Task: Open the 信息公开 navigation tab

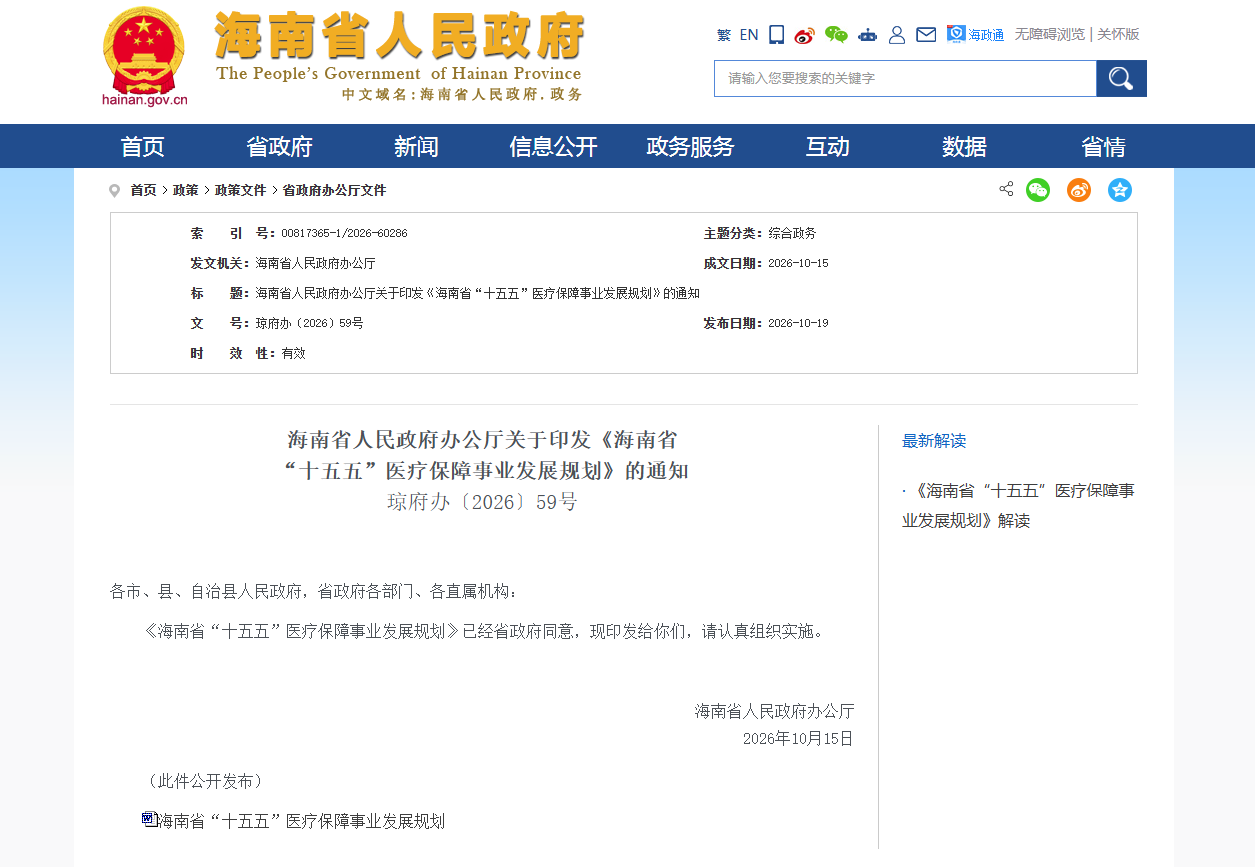Action: pos(554,147)
